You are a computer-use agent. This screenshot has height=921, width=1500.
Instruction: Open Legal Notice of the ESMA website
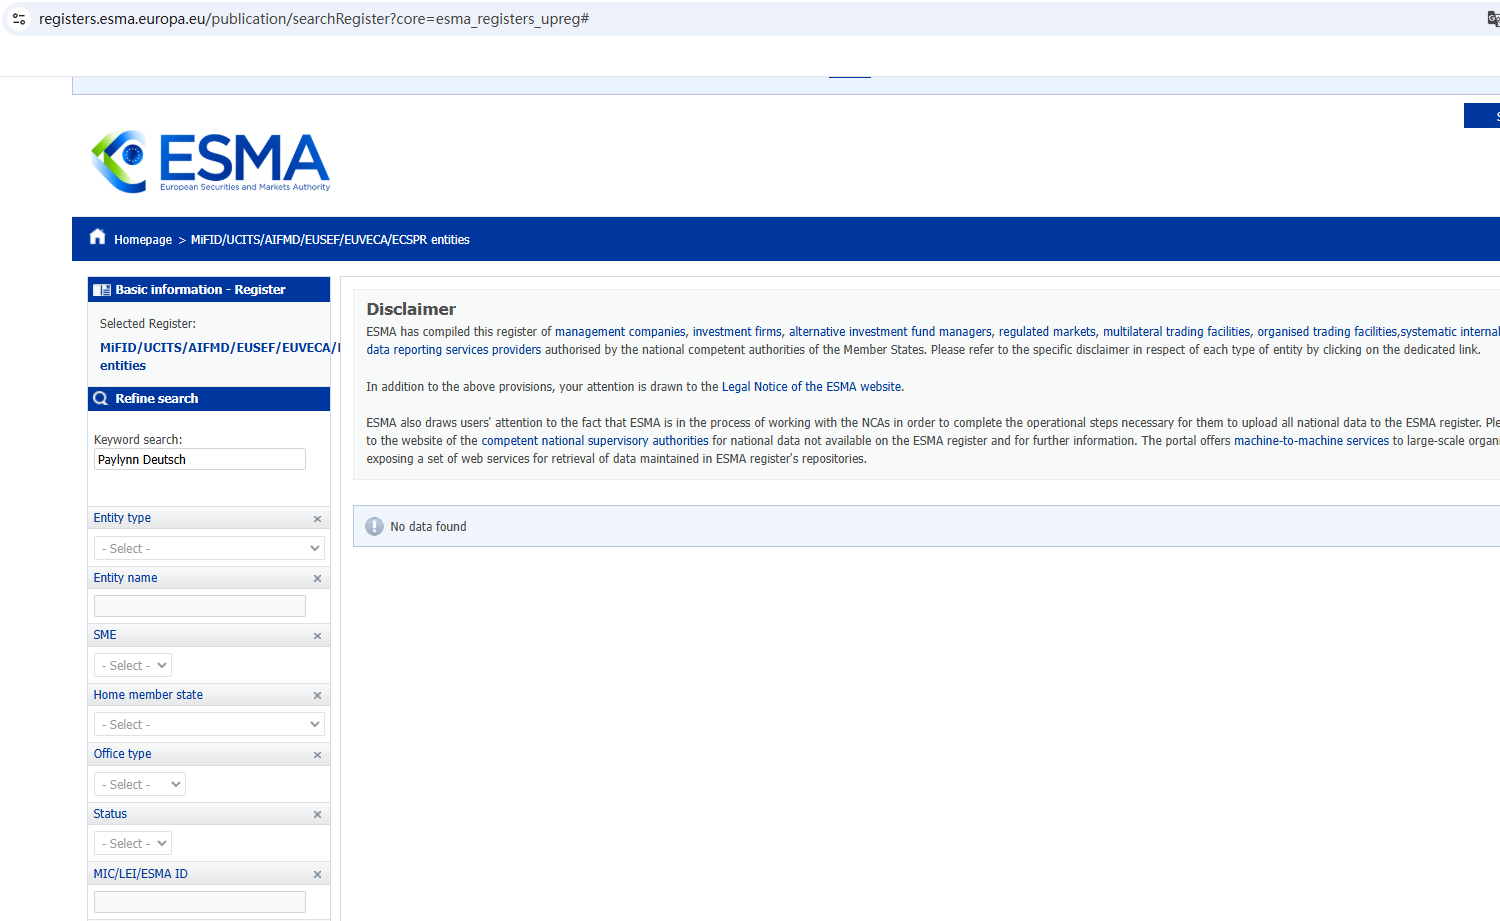811,387
